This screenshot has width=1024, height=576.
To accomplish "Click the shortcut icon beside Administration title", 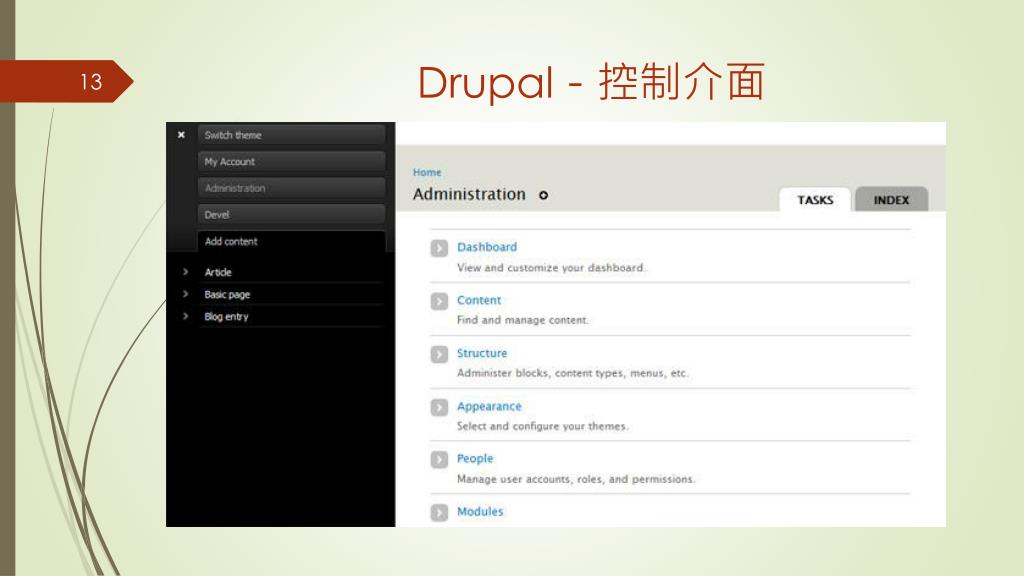I will 543,195.
